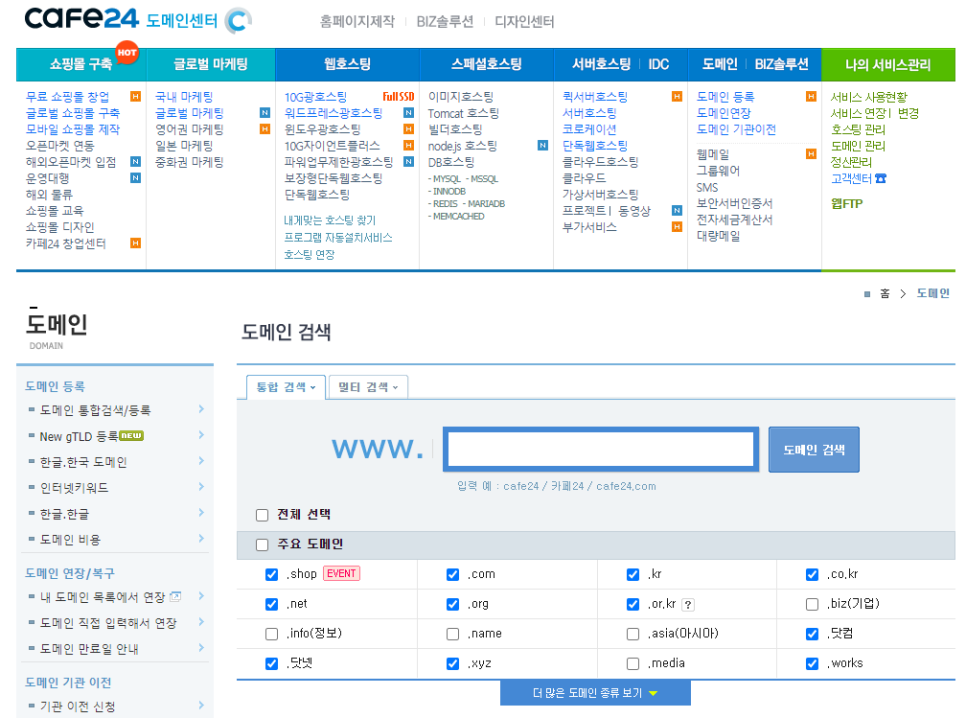This screenshot has height=718, width=966.
Task: Click the H badge next to 영어권 마케팅
Action: [x=265, y=129]
